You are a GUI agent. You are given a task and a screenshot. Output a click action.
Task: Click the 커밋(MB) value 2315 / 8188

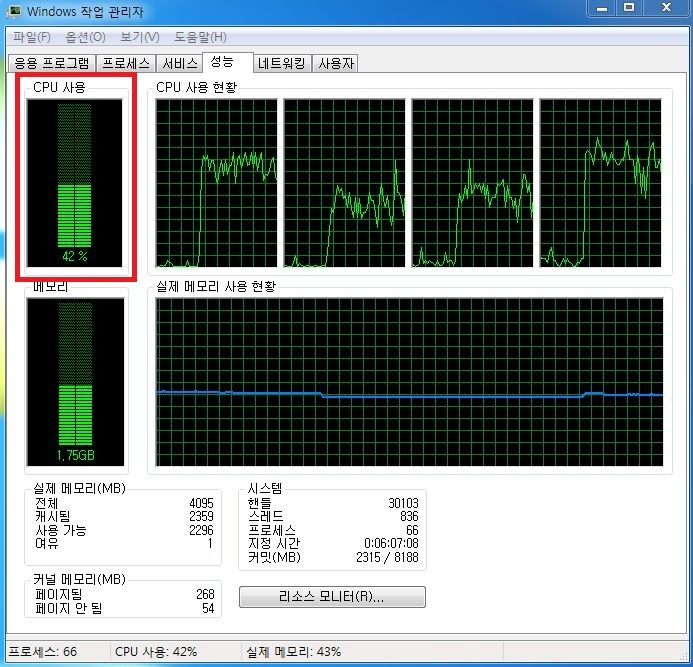coord(387,557)
